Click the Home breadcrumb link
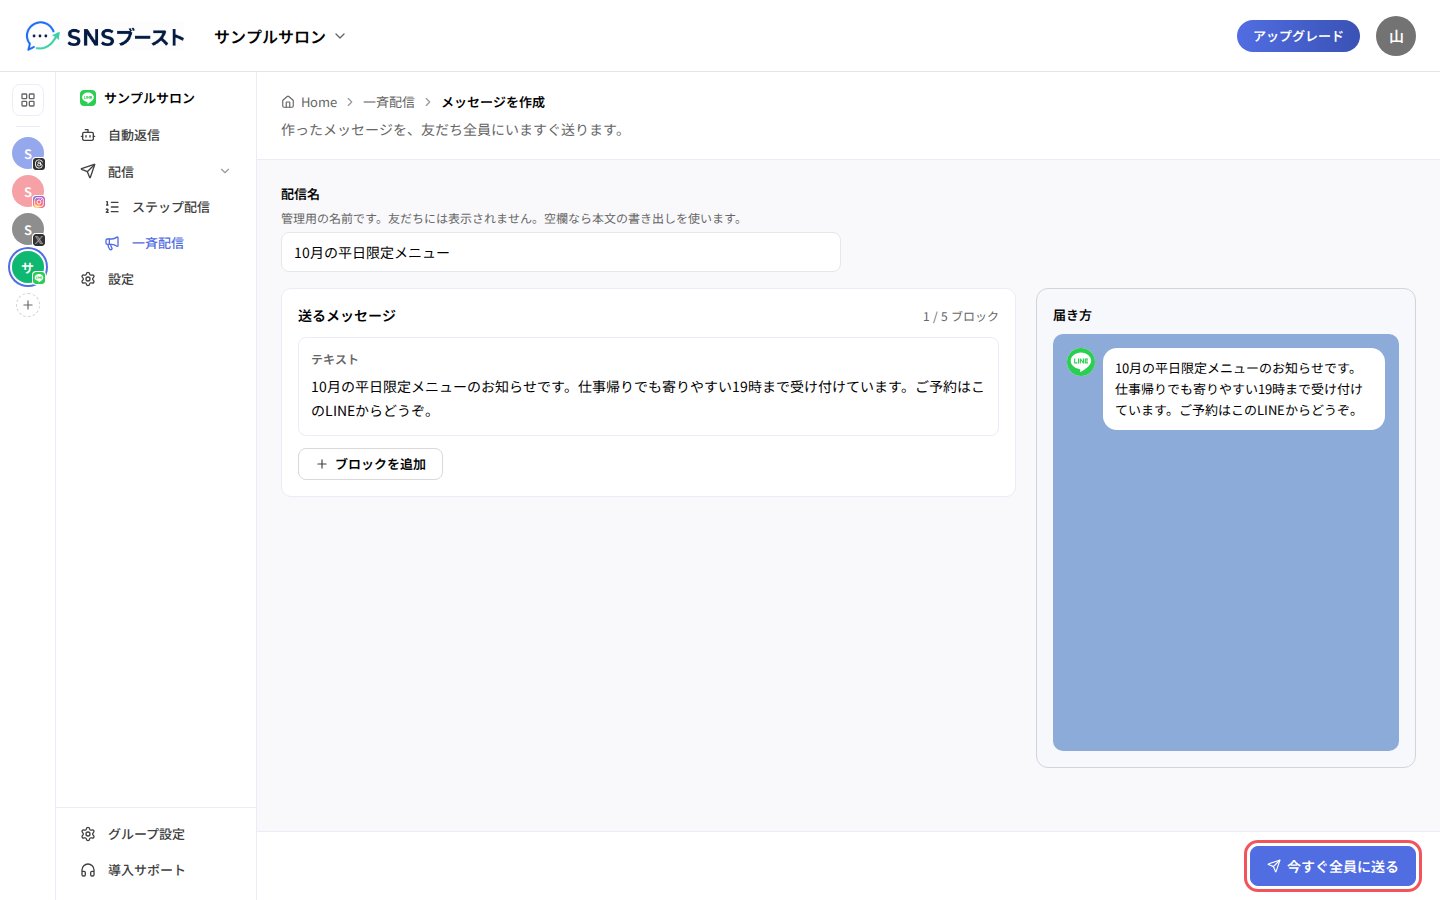Image resolution: width=1440 pixels, height=900 pixels. [309, 102]
